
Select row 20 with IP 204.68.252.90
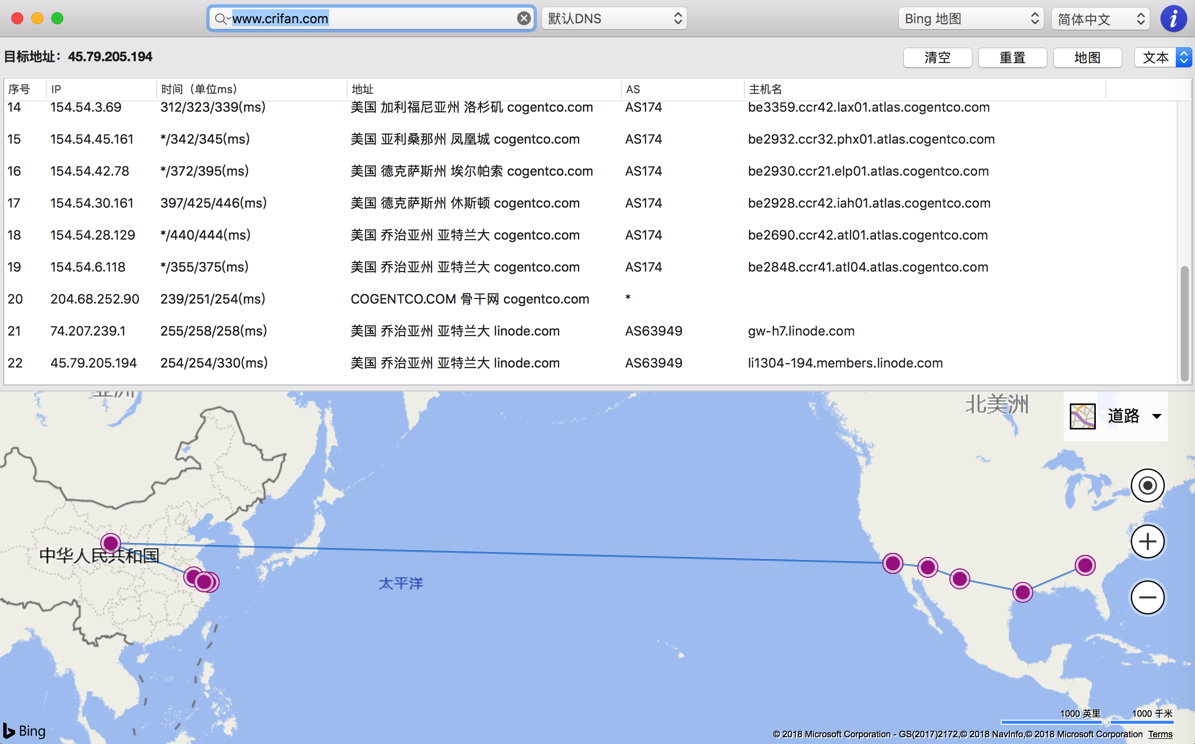(591, 300)
